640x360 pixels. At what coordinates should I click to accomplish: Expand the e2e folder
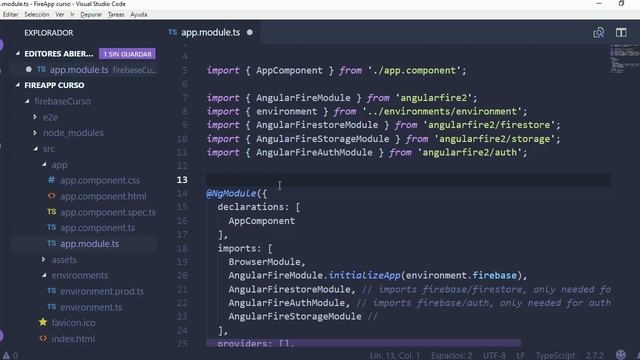coord(35,117)
